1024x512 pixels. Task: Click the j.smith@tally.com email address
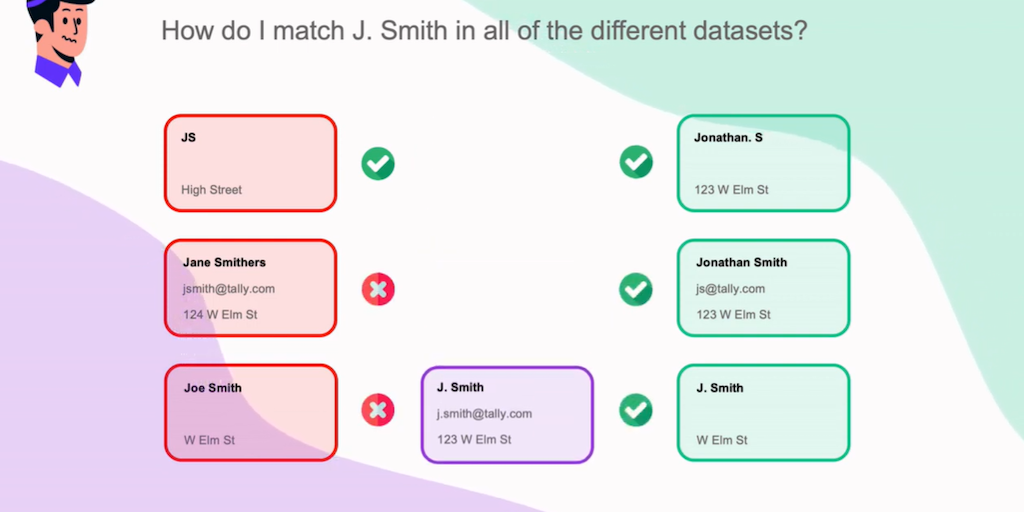pos(484,414)
